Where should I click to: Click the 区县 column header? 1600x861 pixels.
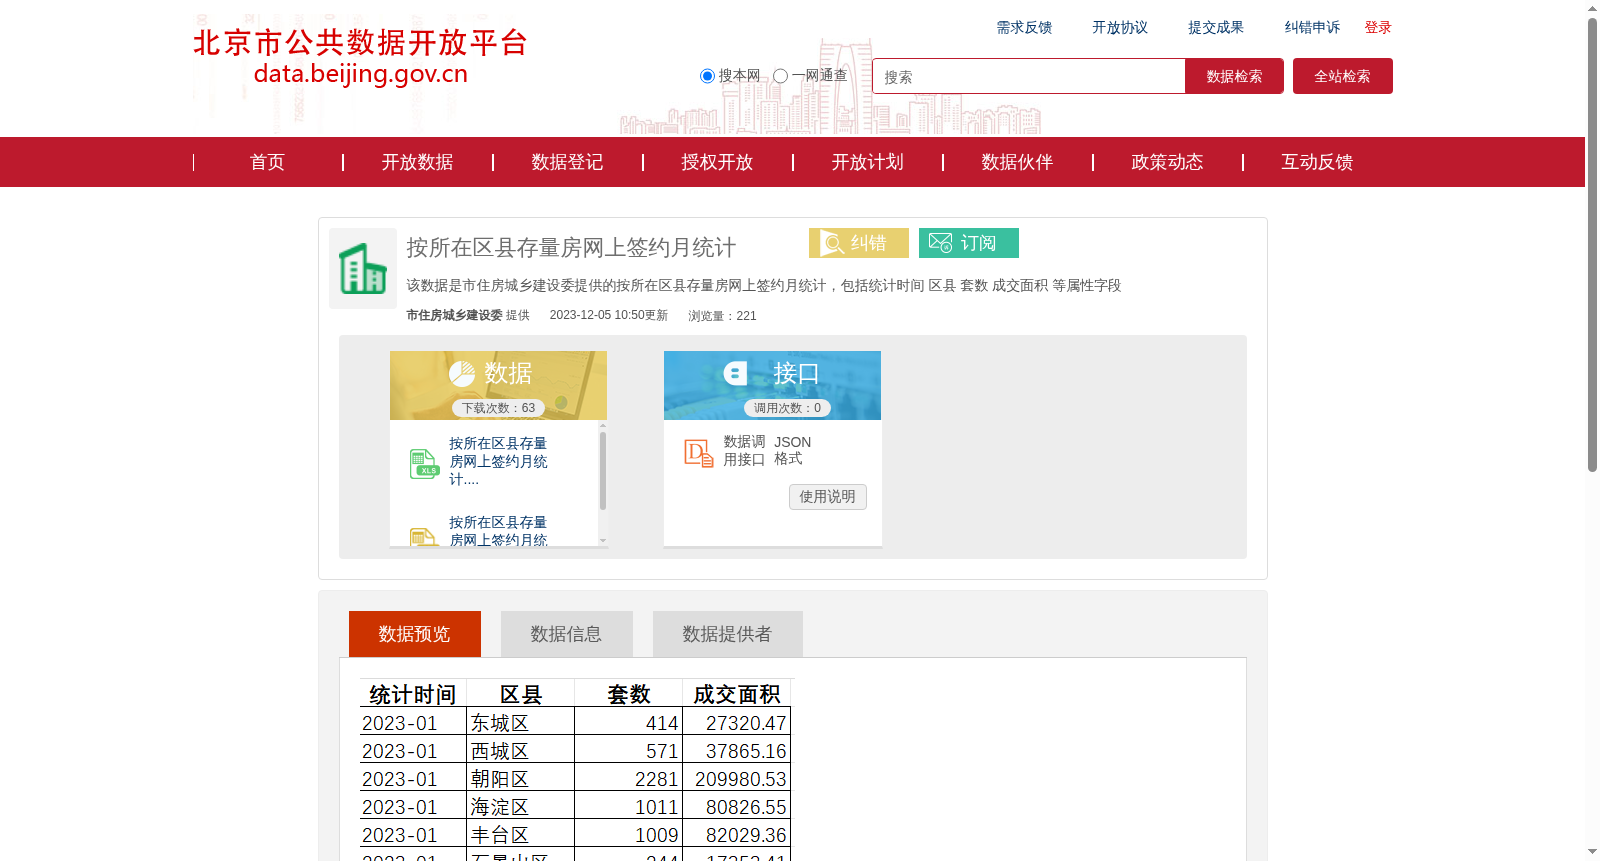(x=521, y=694)
